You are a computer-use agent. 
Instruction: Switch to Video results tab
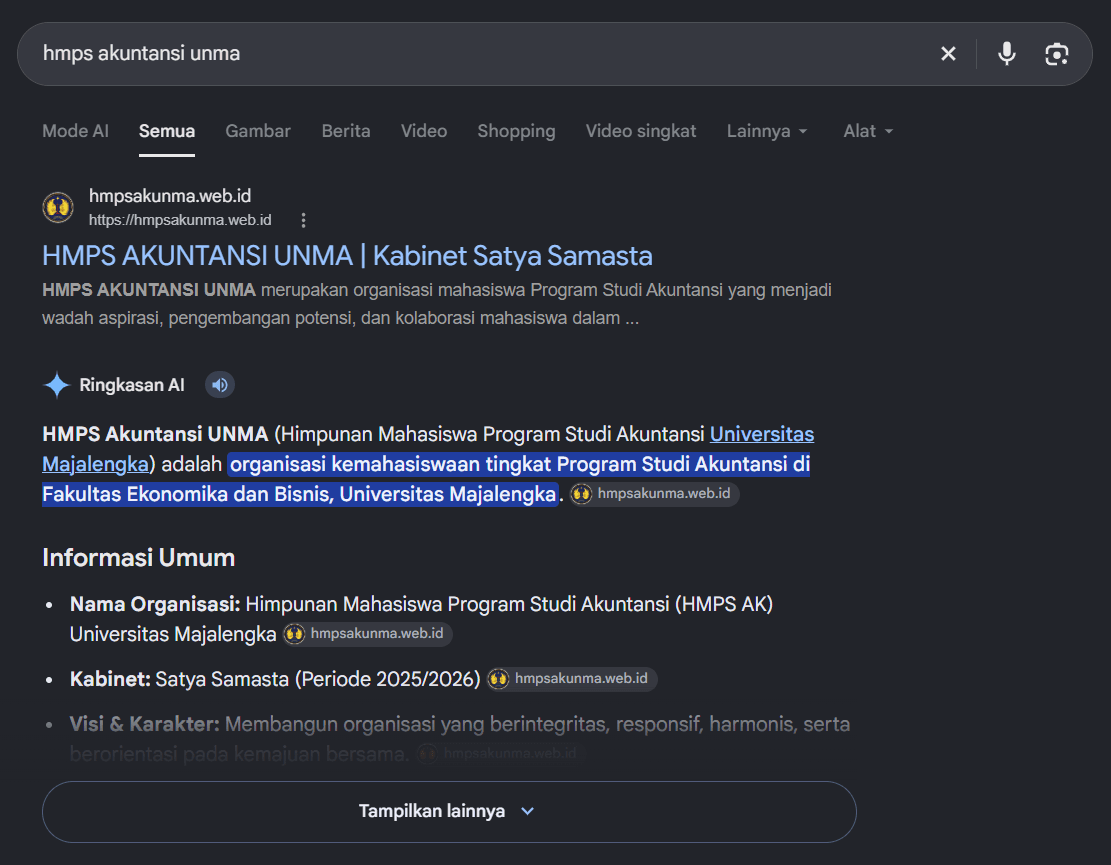[x=424, y=131]
